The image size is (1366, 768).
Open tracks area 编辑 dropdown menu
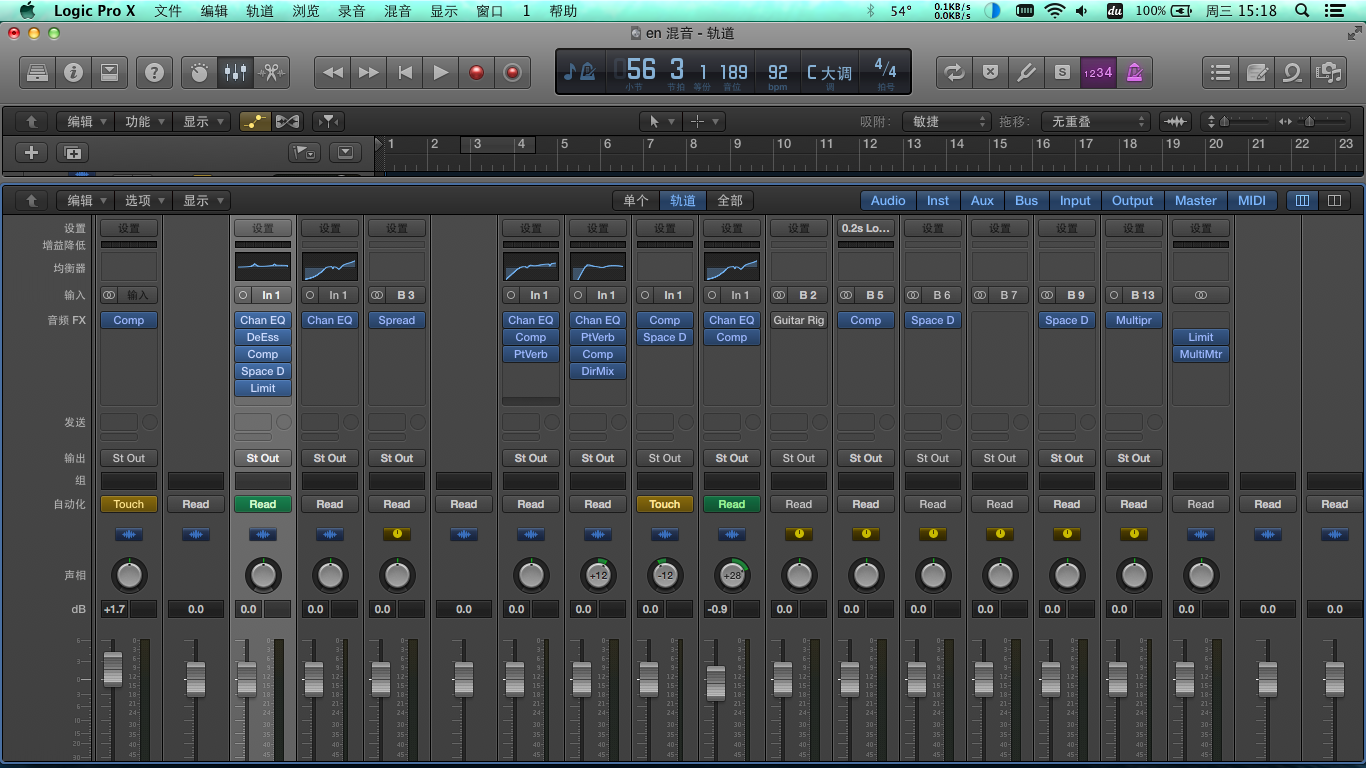84,121
